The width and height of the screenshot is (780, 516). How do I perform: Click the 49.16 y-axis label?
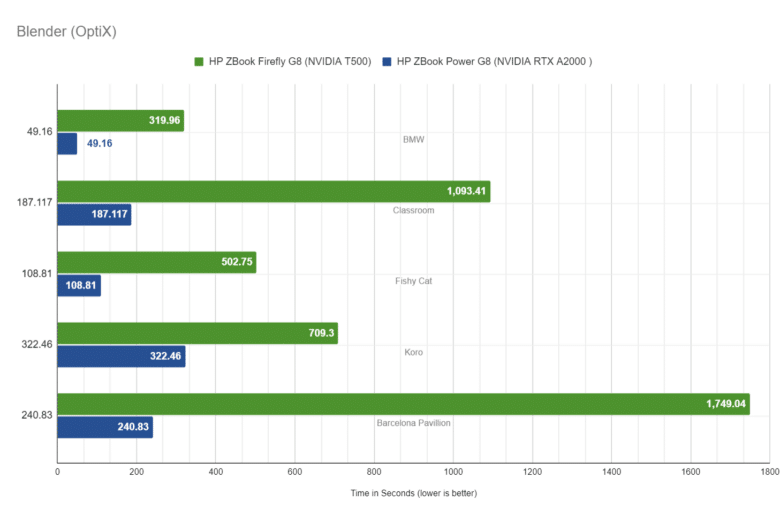[39, 132]
